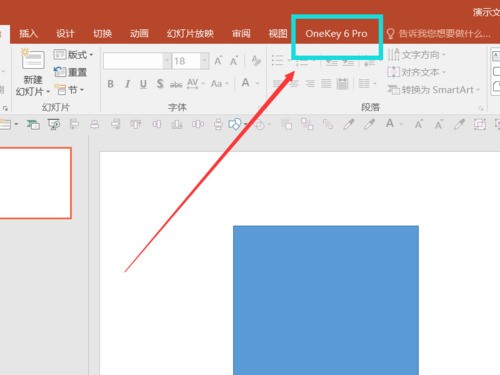Apply the ribbon font color A

(245, 83)
